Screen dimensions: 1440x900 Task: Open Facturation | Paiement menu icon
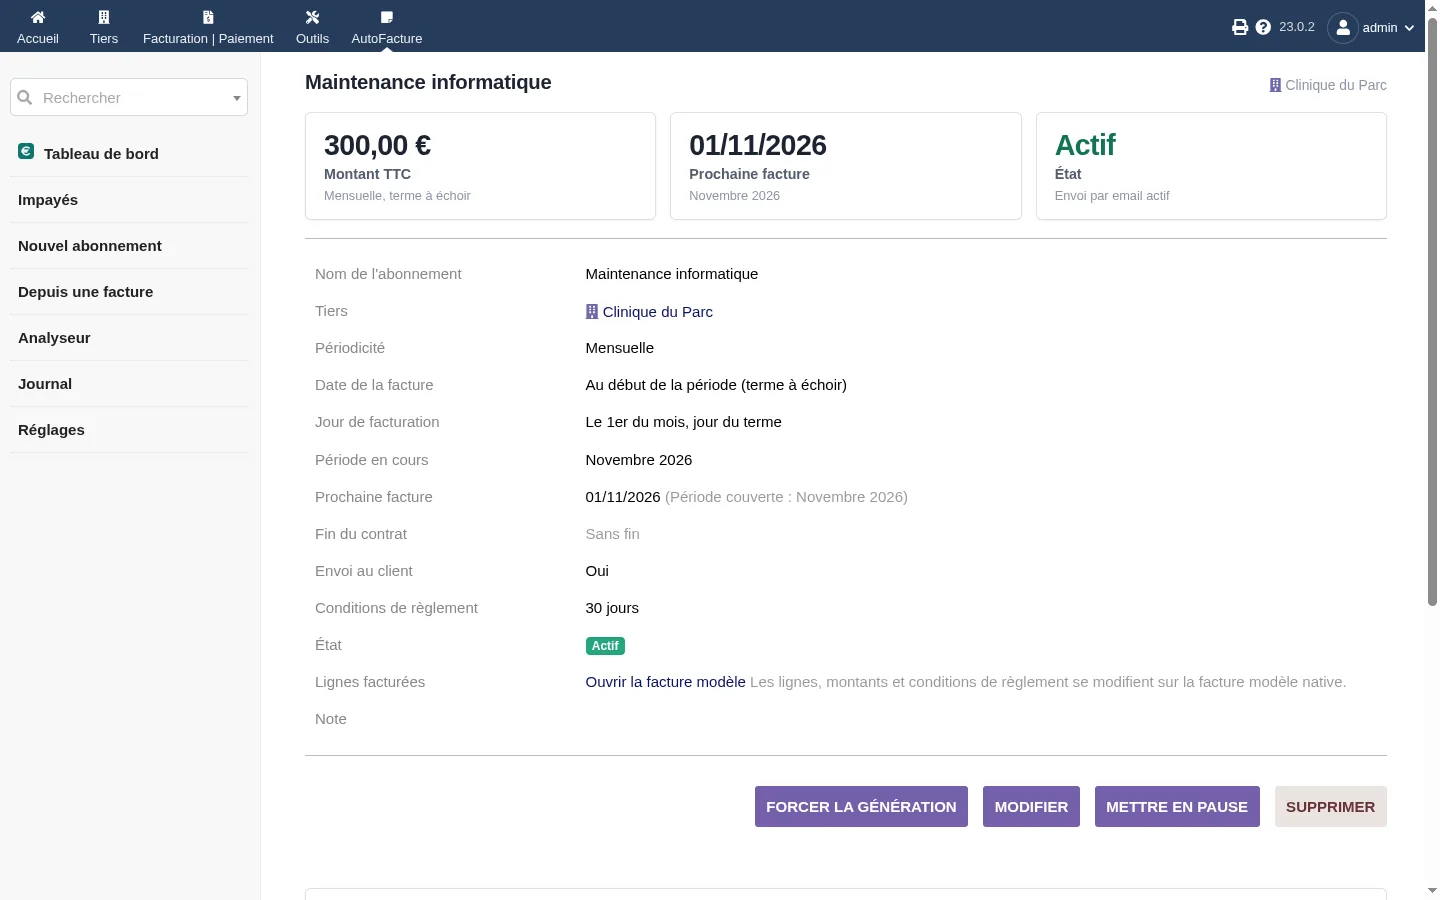pos(208,17)
